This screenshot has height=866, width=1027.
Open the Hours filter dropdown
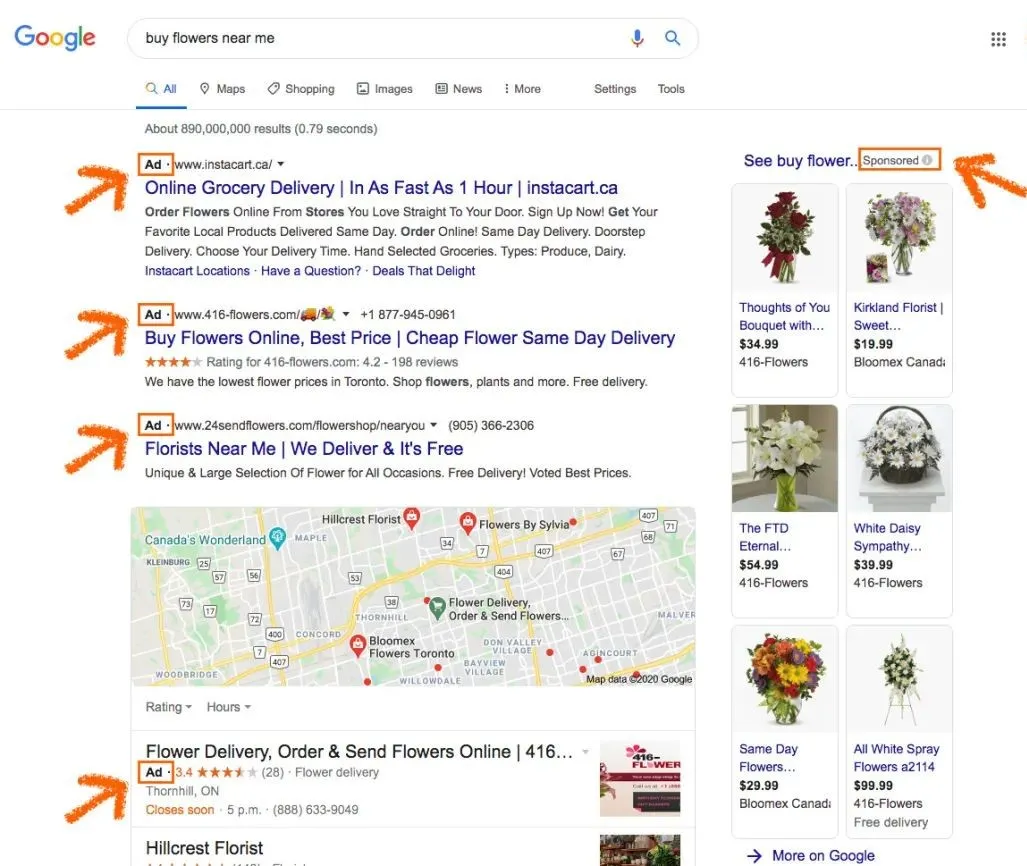click(229, 707)
